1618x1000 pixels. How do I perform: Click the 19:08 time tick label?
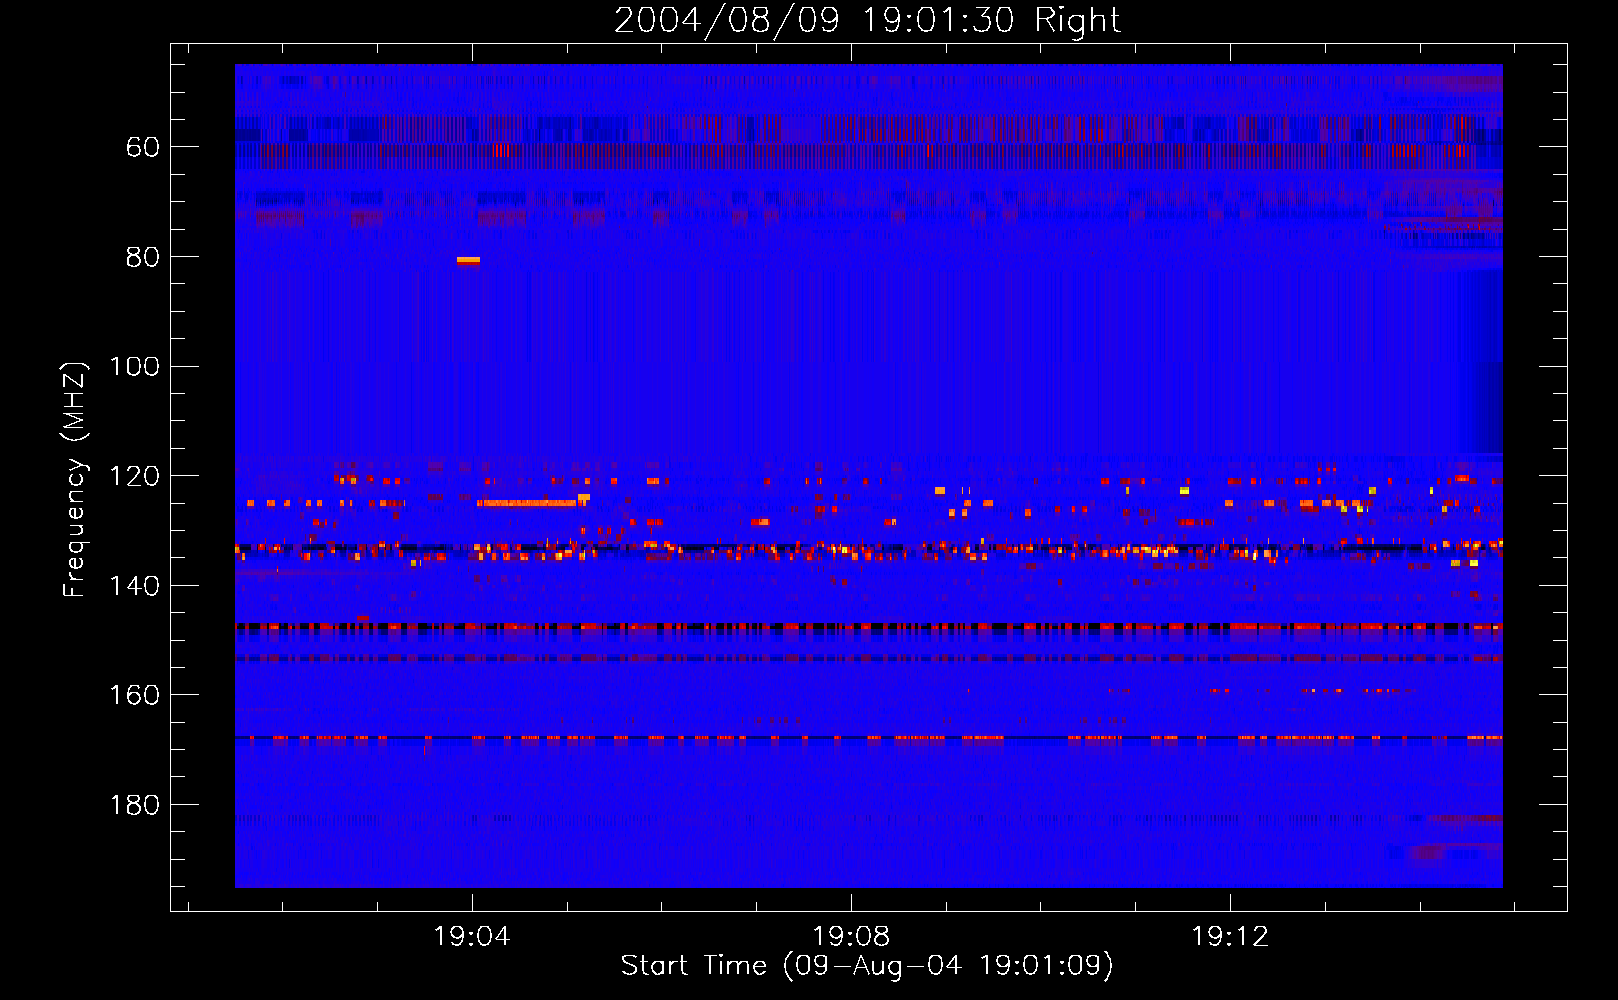click(x=851, y=937)
